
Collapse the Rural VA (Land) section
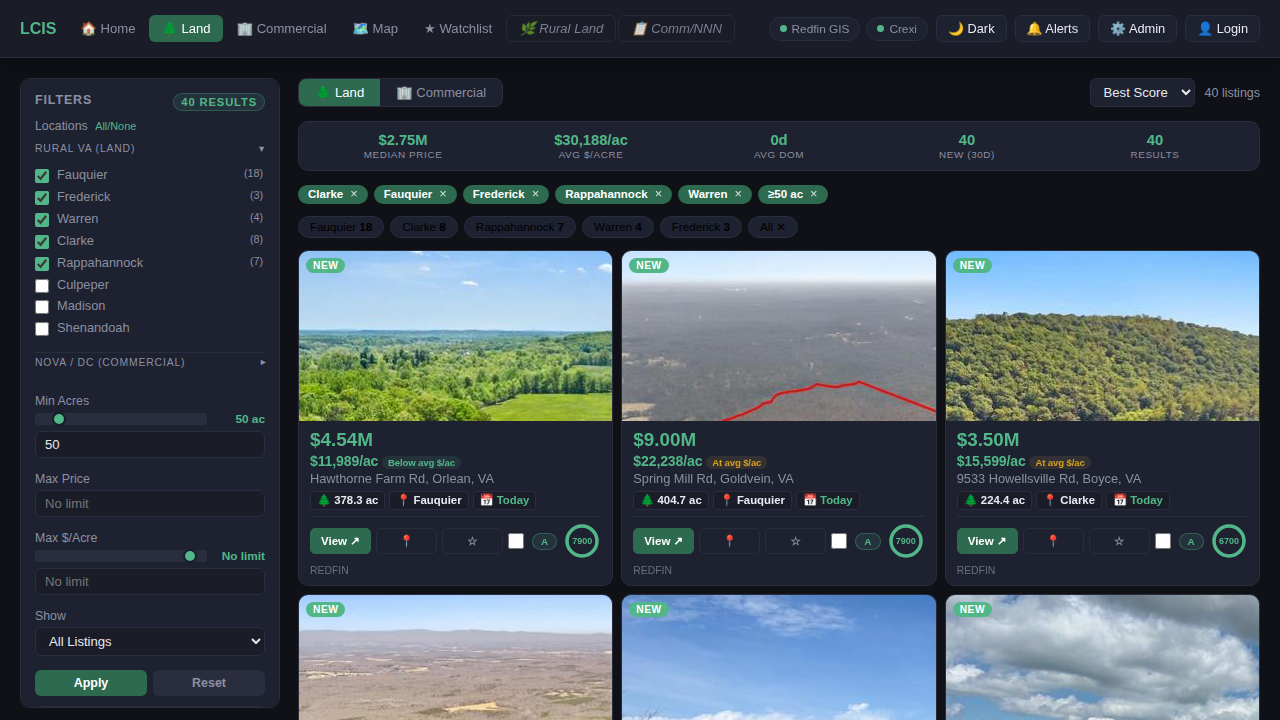150,148
